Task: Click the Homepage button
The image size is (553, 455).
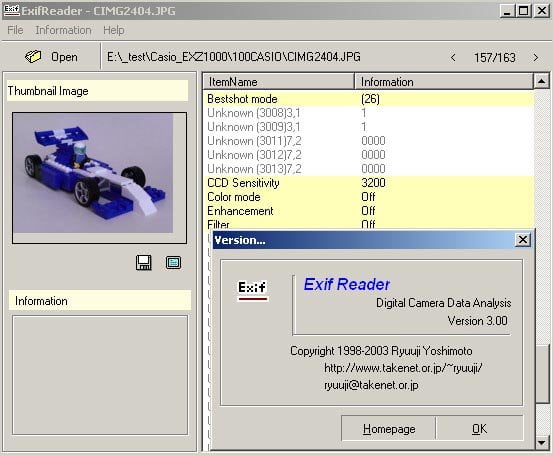Action: click(389, 428)
